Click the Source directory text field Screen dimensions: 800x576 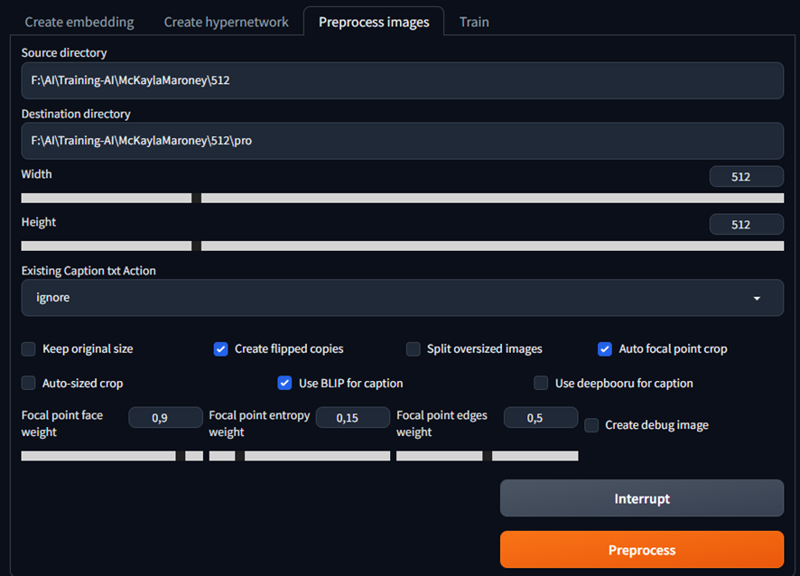tap(402, 81)
